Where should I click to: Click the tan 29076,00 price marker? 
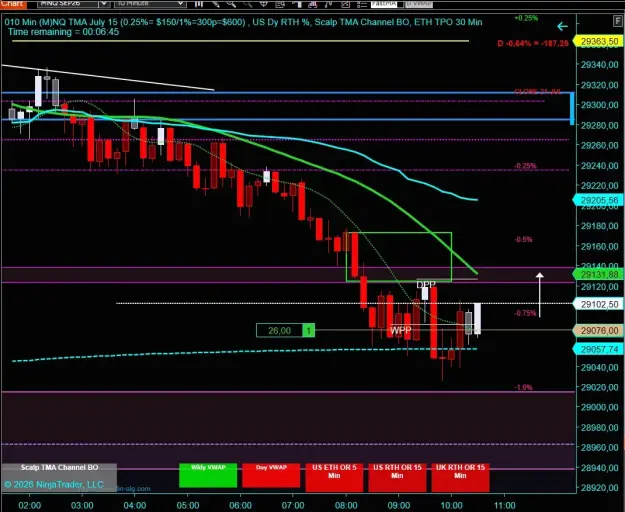599,330
